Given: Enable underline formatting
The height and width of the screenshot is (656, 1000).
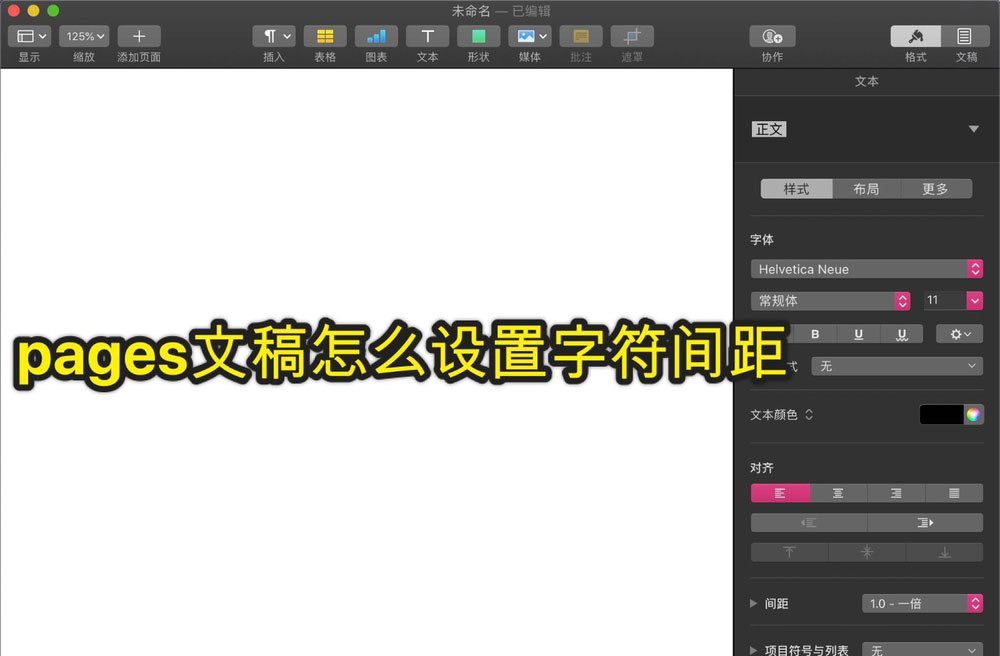Looking at the screenshot, I should click(x=859, y=333).
